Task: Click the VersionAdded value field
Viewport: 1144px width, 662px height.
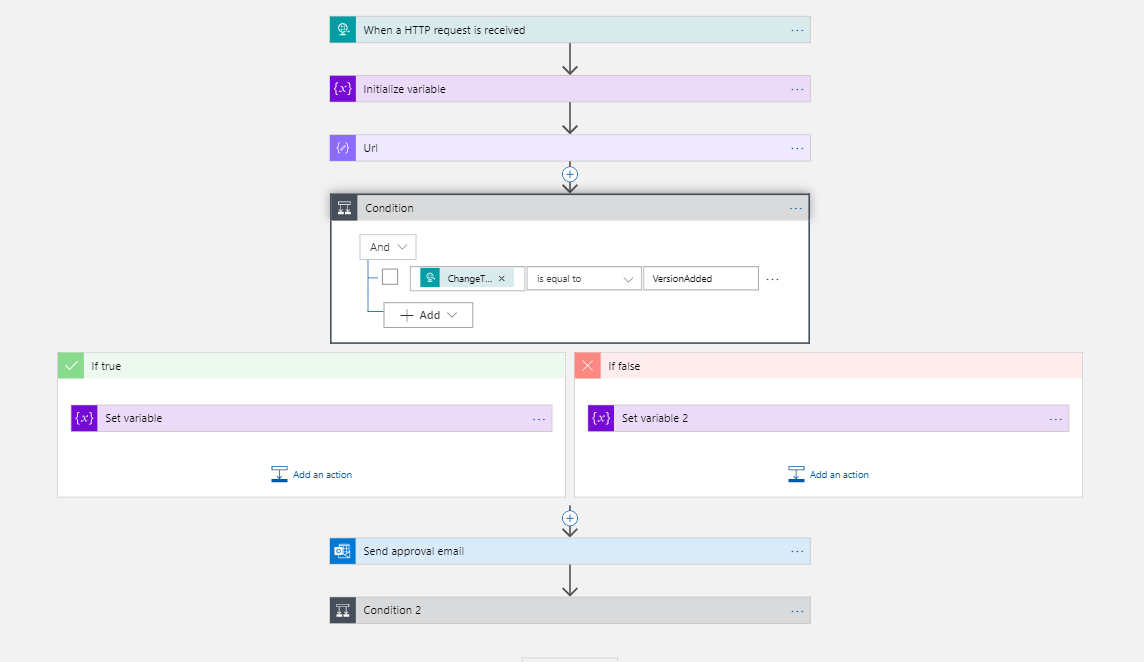Action: click(x=700, y=279)
